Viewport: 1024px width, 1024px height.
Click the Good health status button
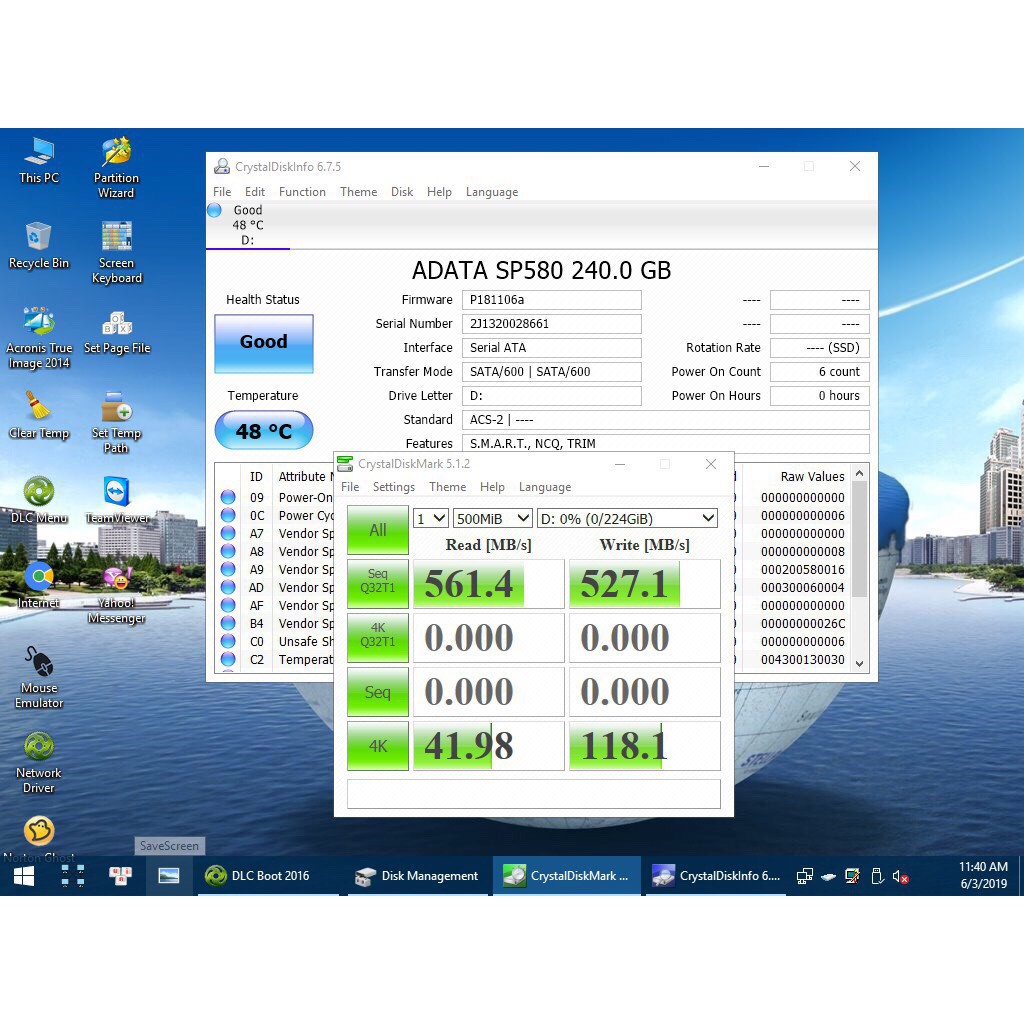pos(263,343)
